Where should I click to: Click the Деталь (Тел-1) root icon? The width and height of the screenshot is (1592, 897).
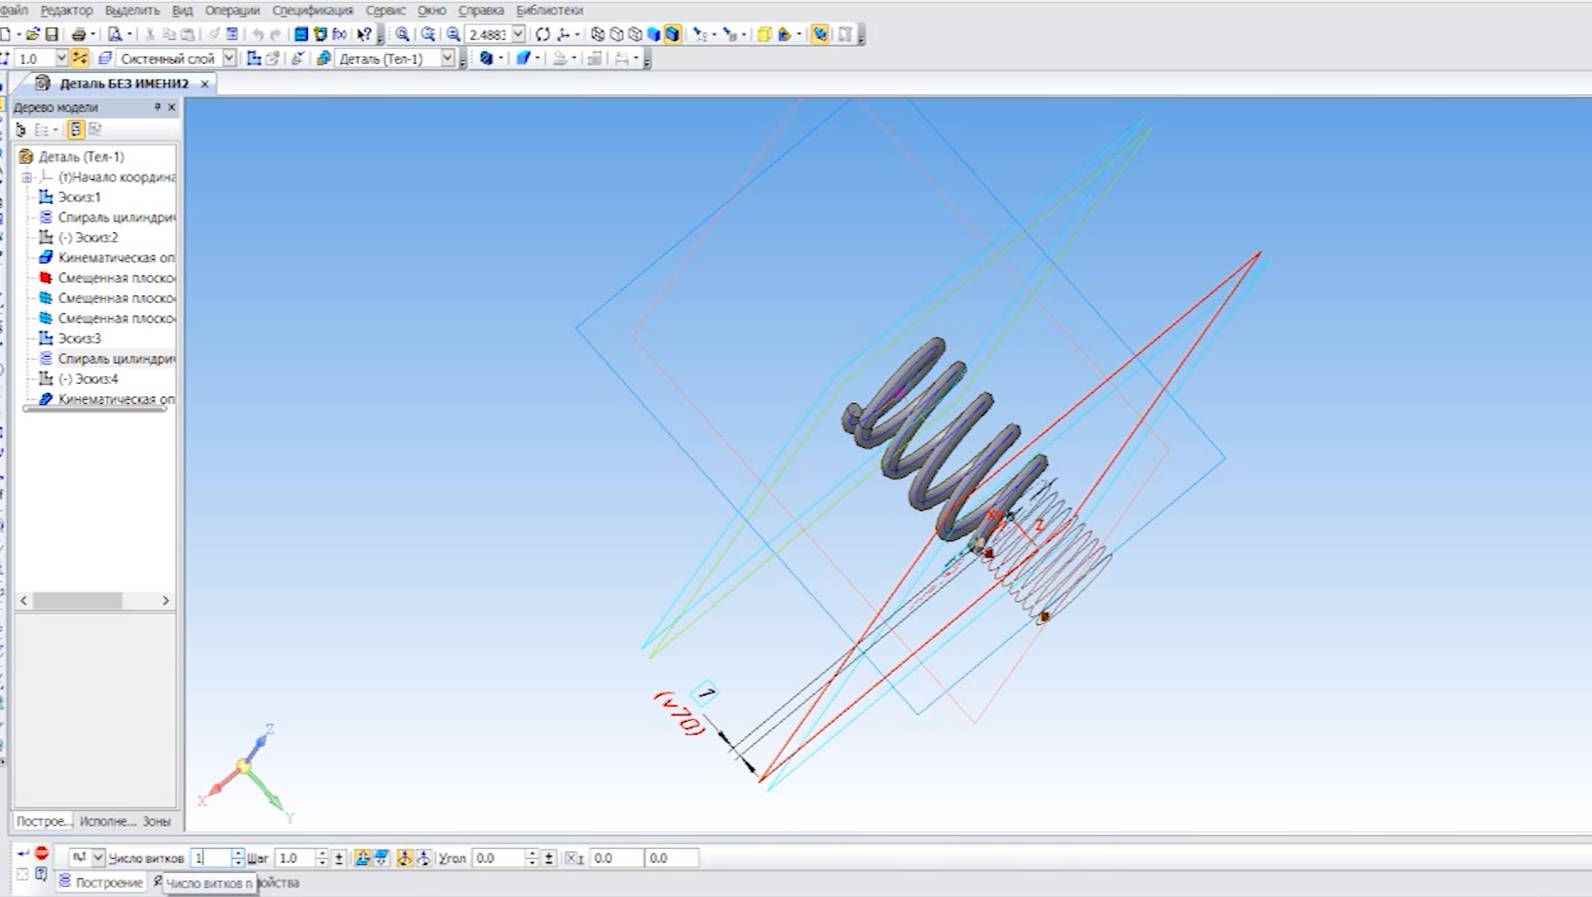click(x=27, y=157)
